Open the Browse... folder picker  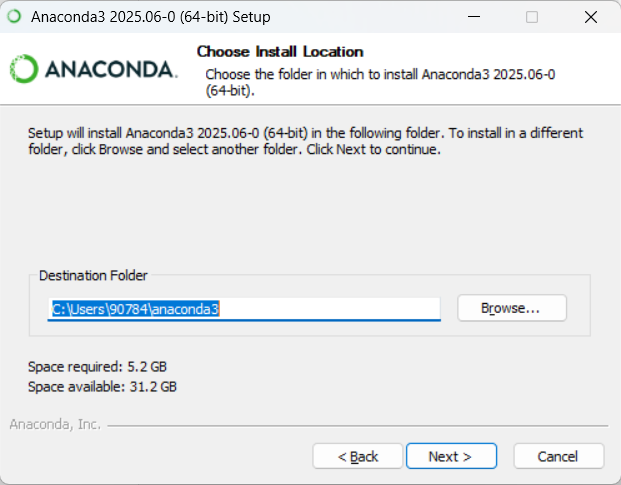coord(511,308)
